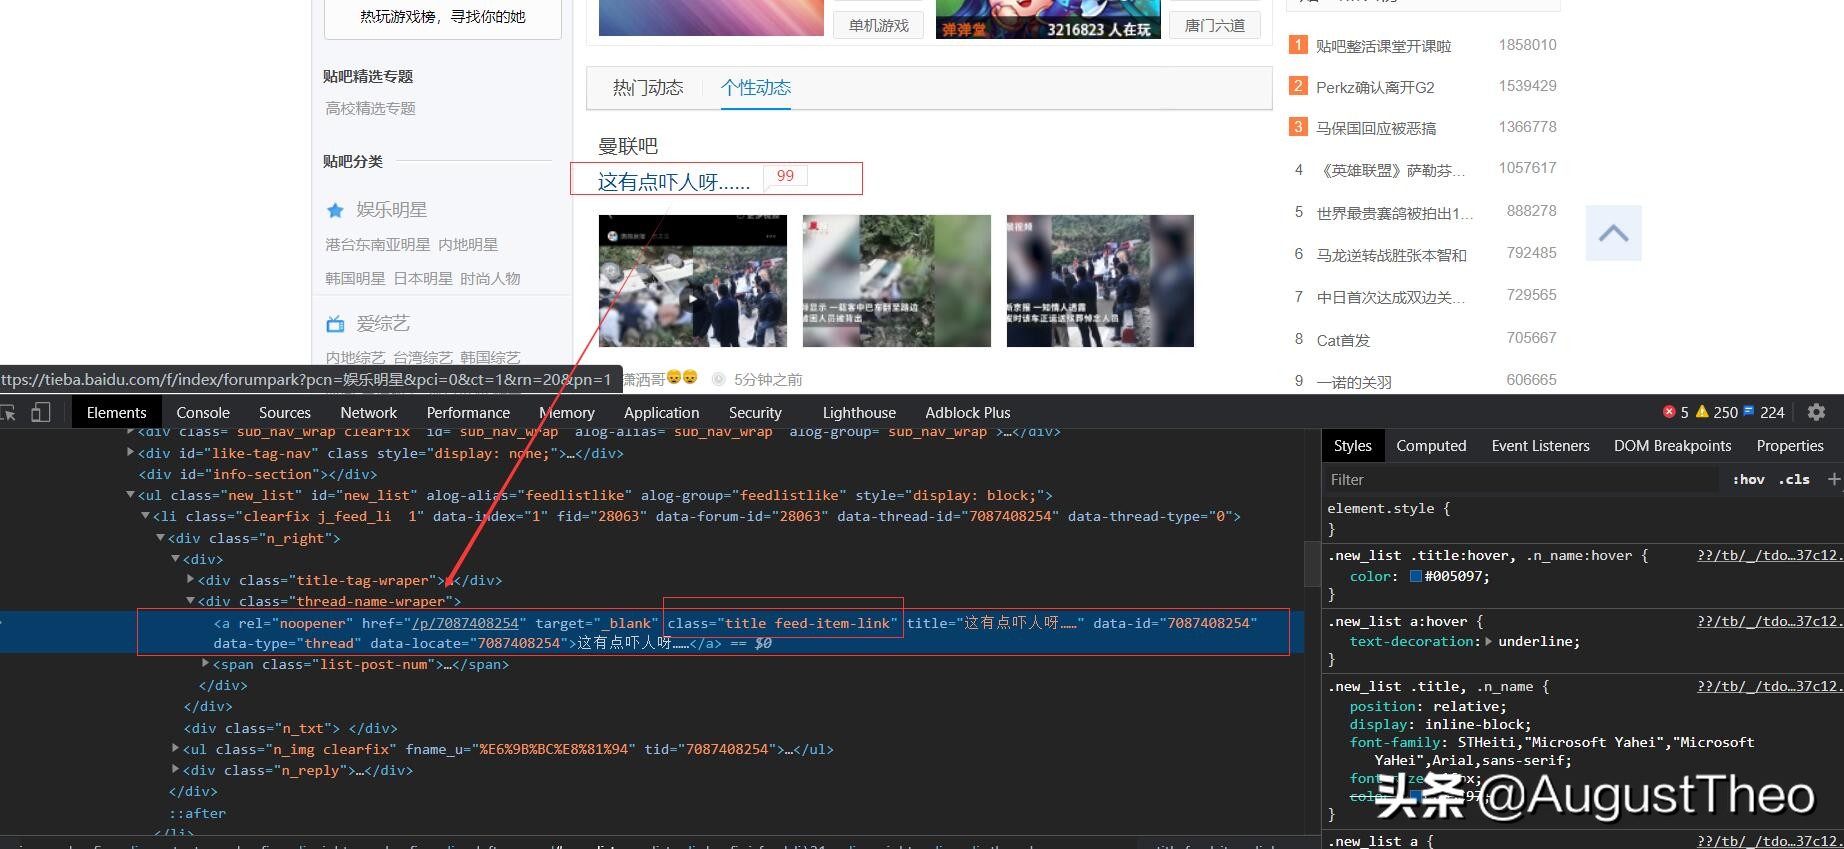Click the rank 1 orange badge
The width and height of the screenshot is (1844, 849).
pyautogui.click(x=1298, y=45)
